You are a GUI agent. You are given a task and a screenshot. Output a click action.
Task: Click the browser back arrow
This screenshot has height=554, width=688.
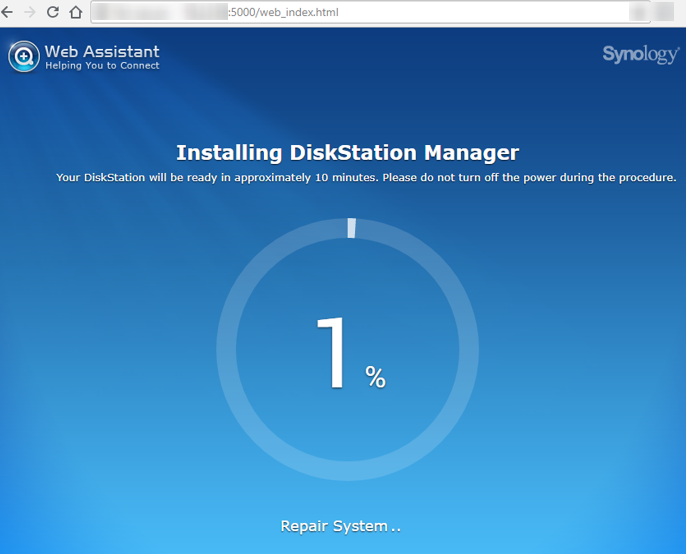pos(8,12)
